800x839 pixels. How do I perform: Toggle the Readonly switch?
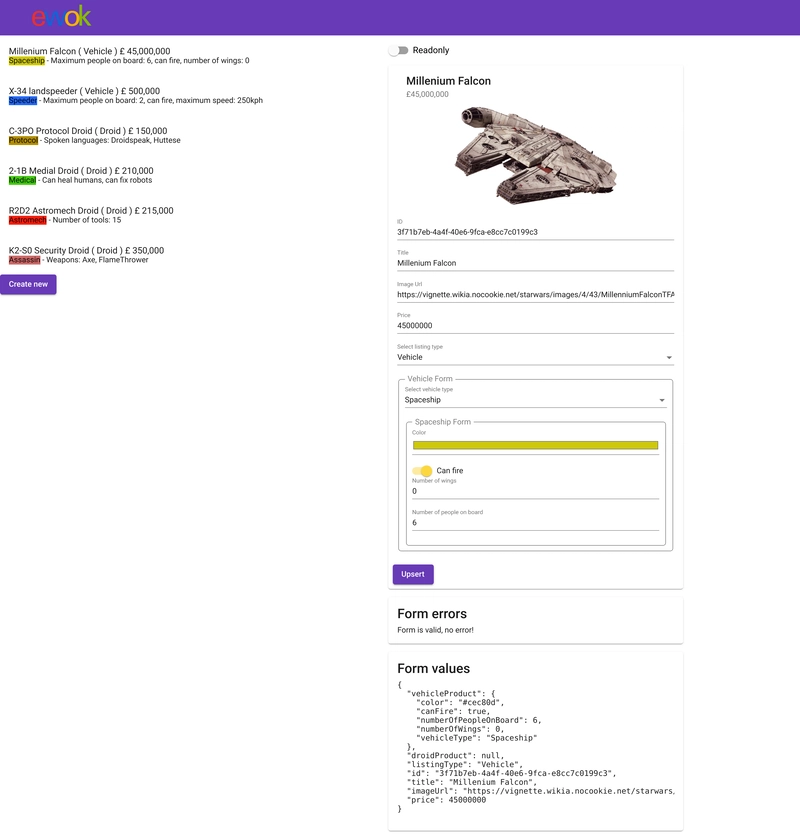398,50
